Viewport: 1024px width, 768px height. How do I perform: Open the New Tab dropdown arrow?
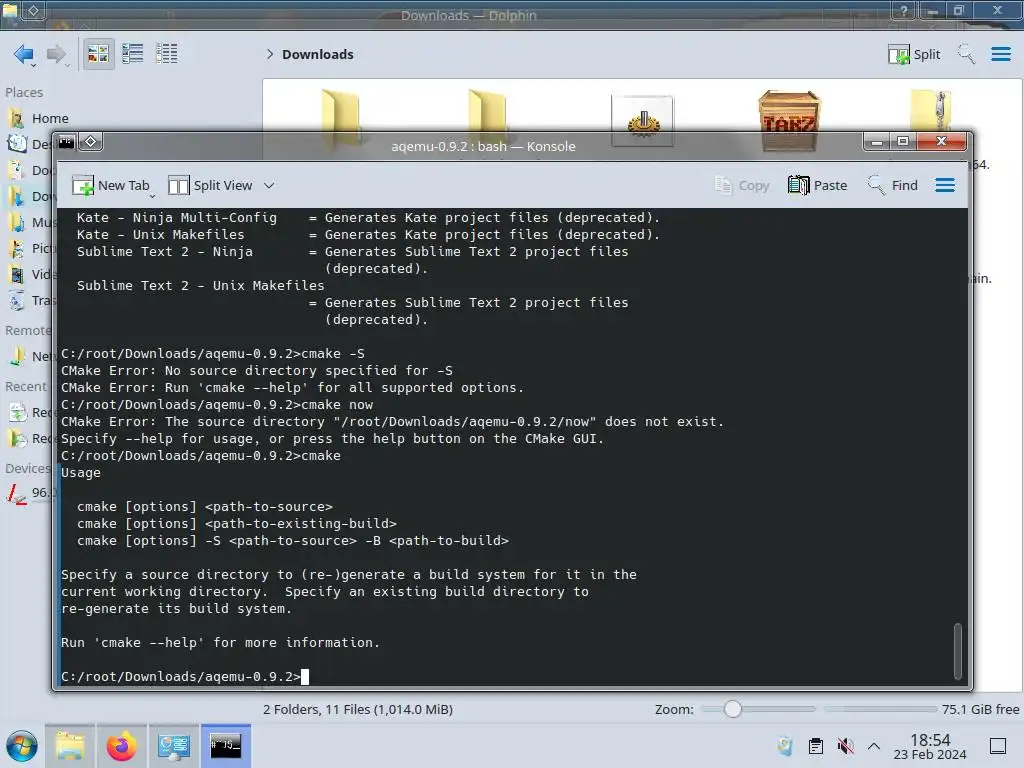pos(152,195)
